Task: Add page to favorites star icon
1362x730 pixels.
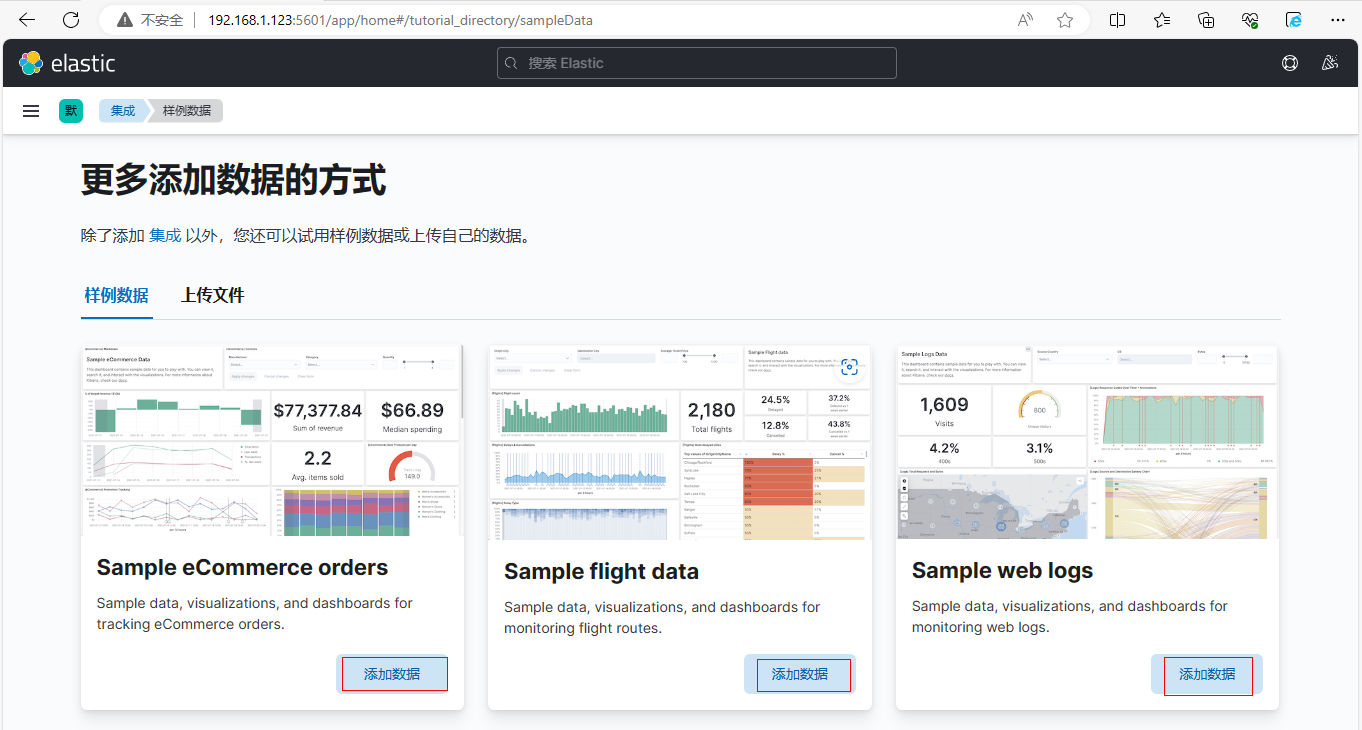Action: pos(1065,20)
